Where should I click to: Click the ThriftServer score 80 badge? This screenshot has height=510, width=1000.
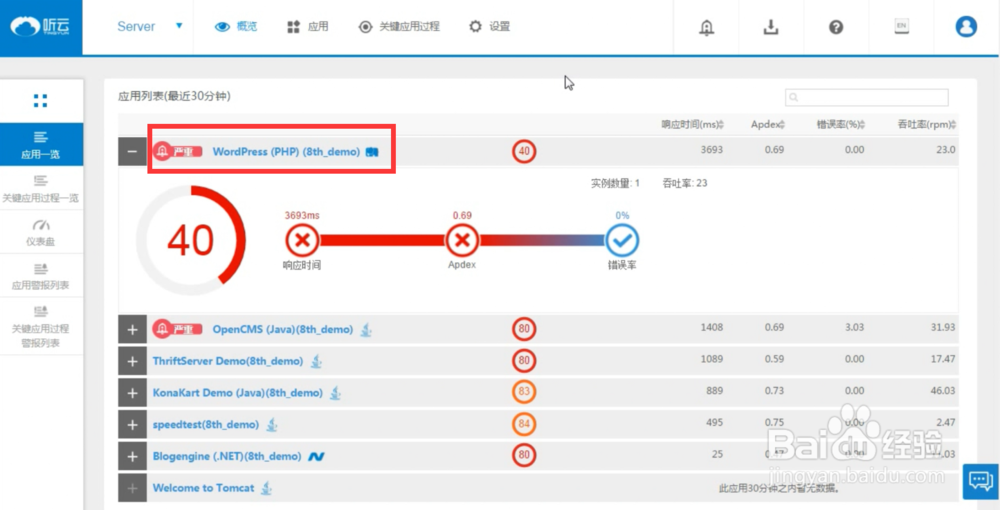pos(524,361)
